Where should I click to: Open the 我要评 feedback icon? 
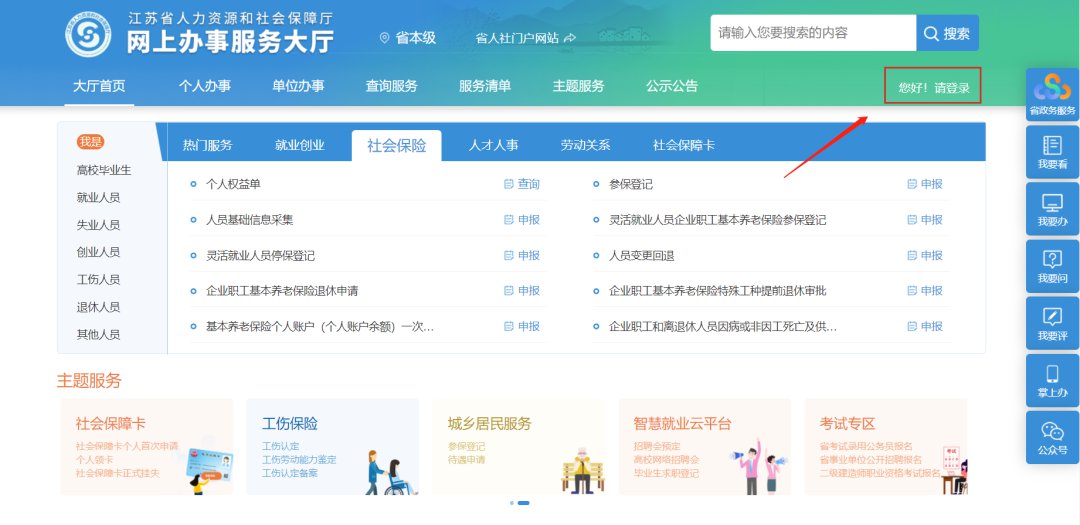(x=1052, y=316)
